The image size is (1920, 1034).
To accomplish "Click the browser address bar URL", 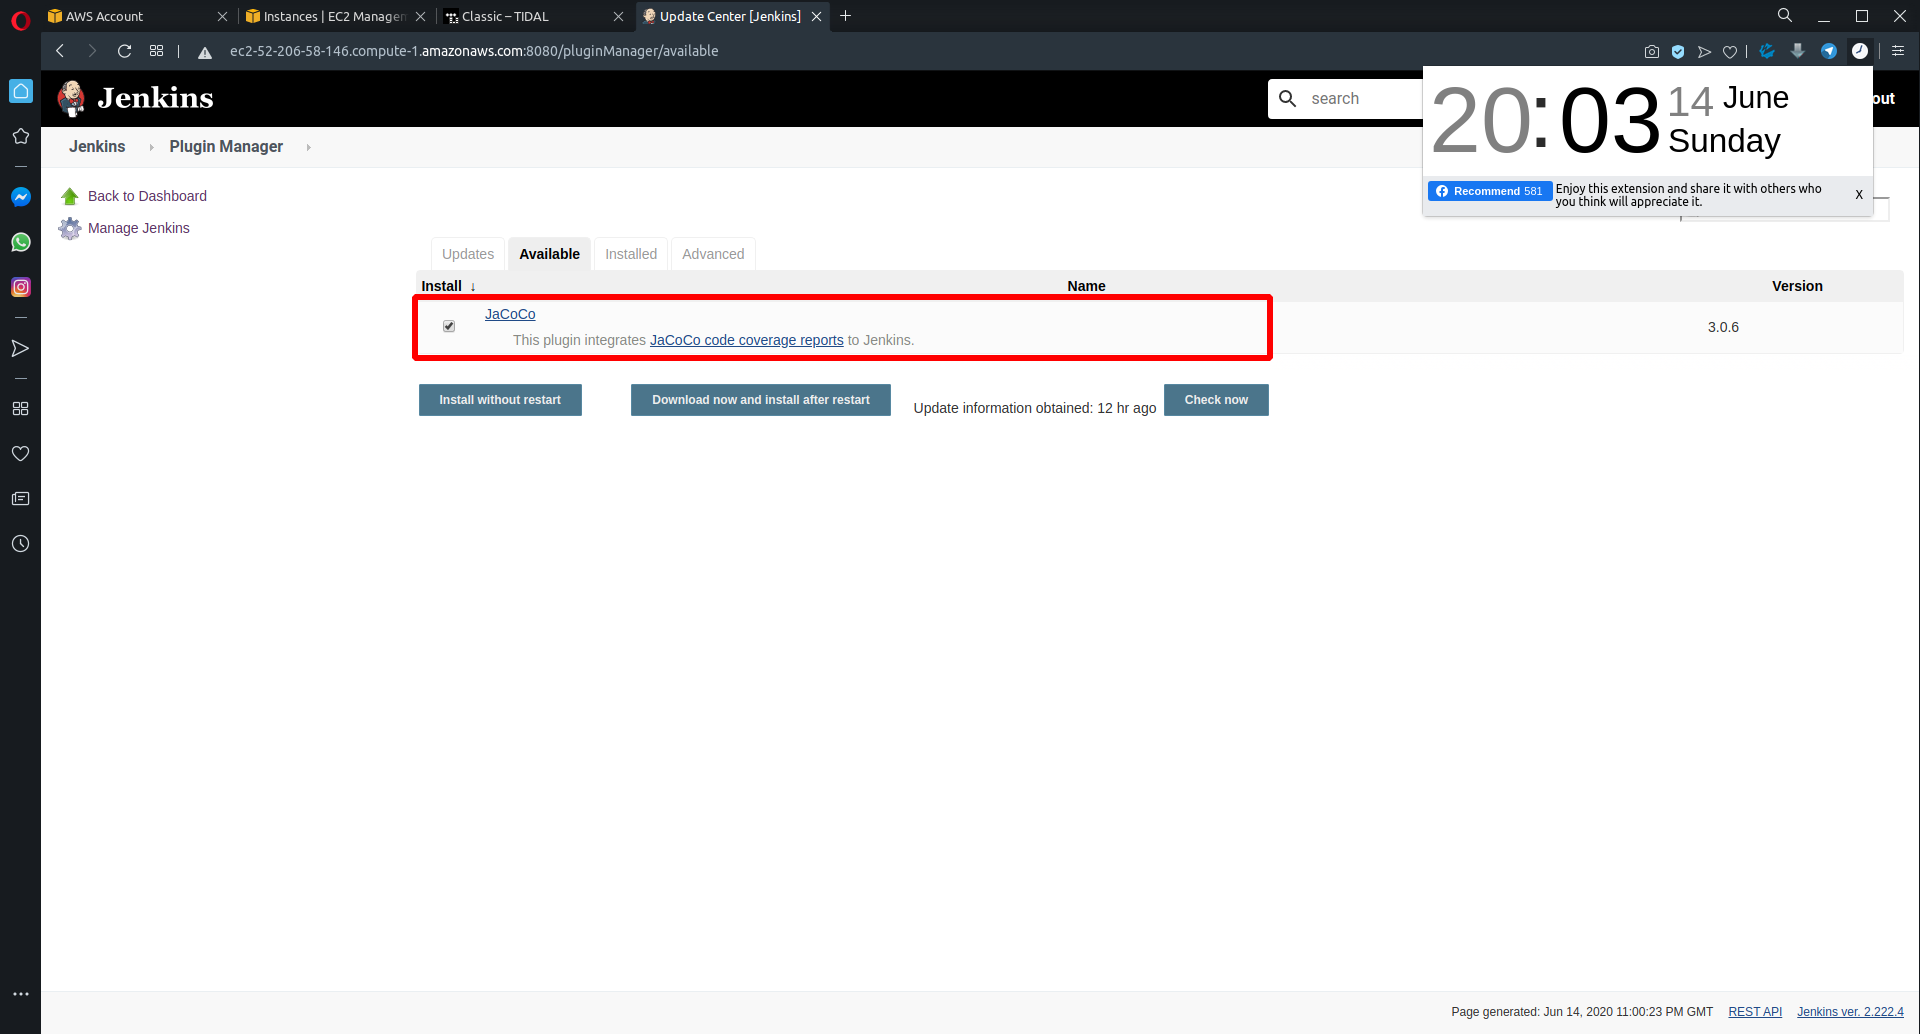I will (x=474, y=51).
